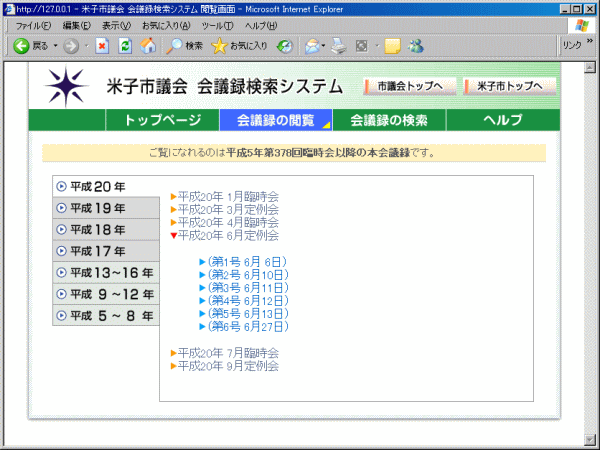Screen dimensions: 600x450
Task: Open the (第1号 6月 6日) link
Action: tap(244, 262)
